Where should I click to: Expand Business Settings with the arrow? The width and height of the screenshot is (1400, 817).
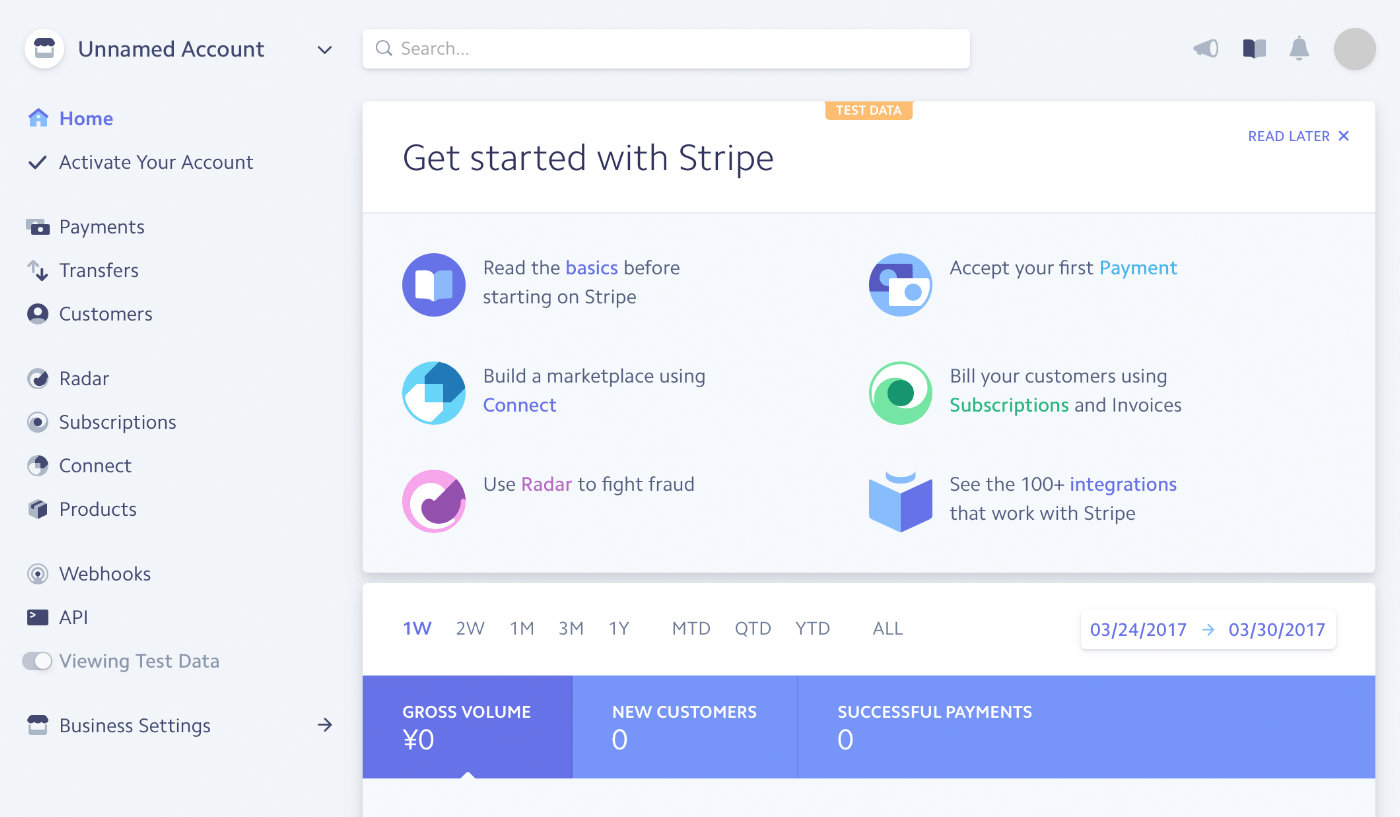(x=324, y=725)
